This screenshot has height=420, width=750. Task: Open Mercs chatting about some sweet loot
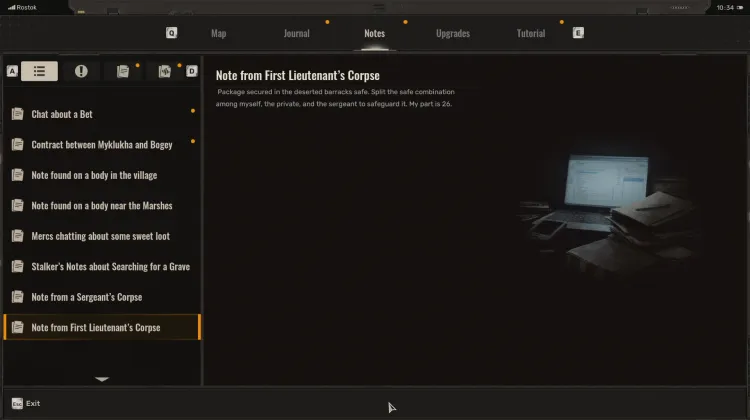(x=102, y=236)
